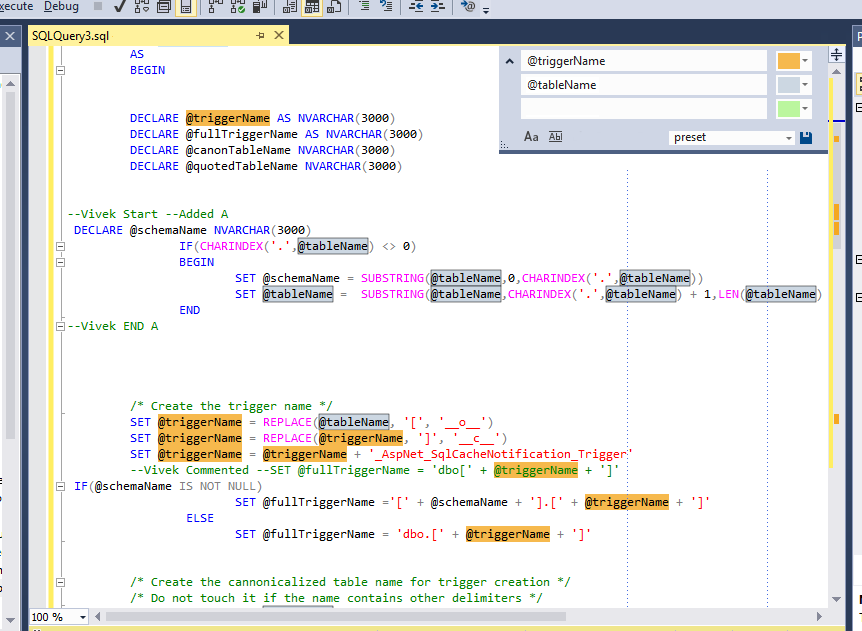The width and height of the screenshot is (862, 631).
Task: Click @quotedTableName in its DECLARE line
Action: click(241, 166)
